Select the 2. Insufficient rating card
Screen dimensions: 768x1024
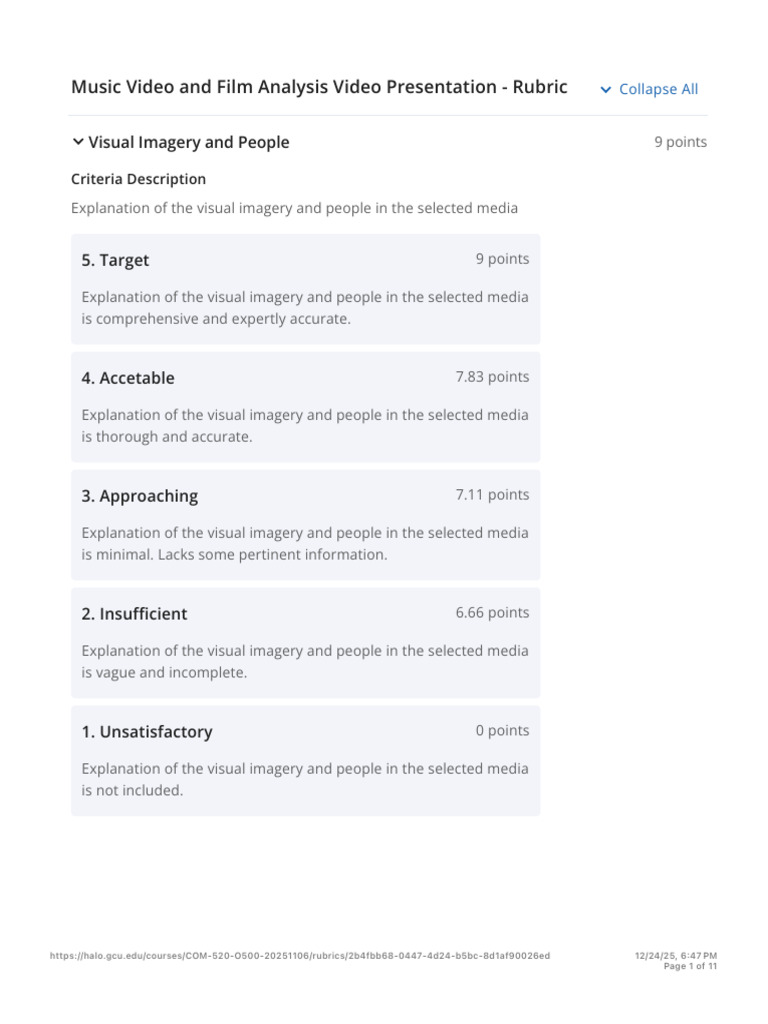(306, 643)
